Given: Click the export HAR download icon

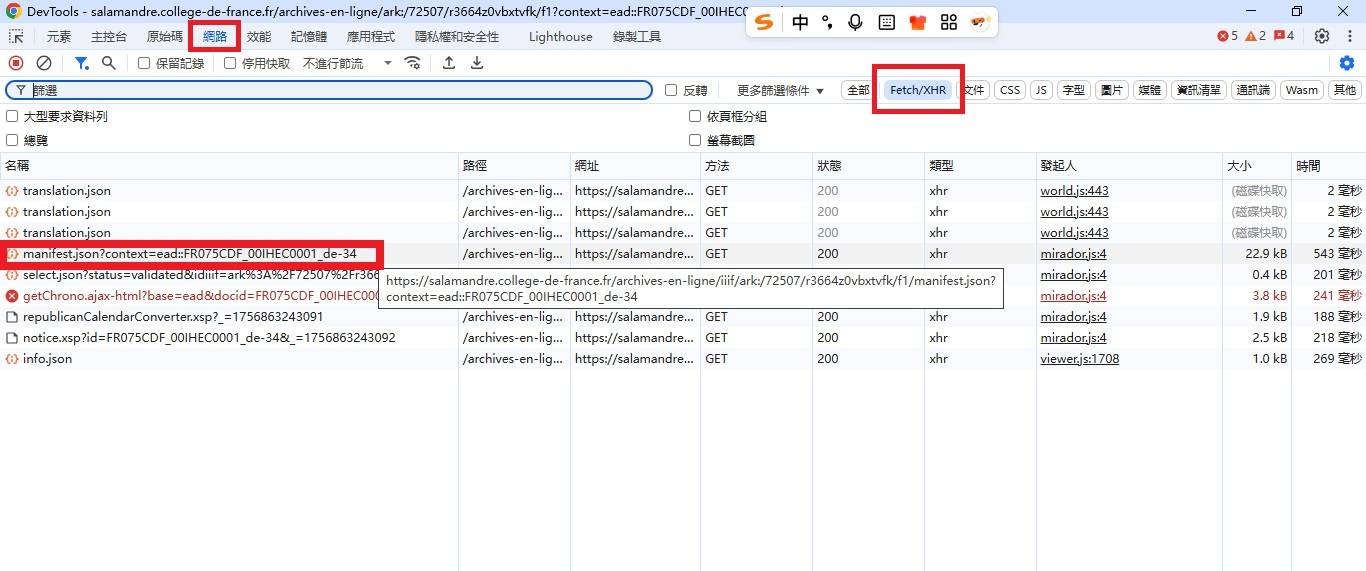Looking at the screenshot, I should 477,63.
